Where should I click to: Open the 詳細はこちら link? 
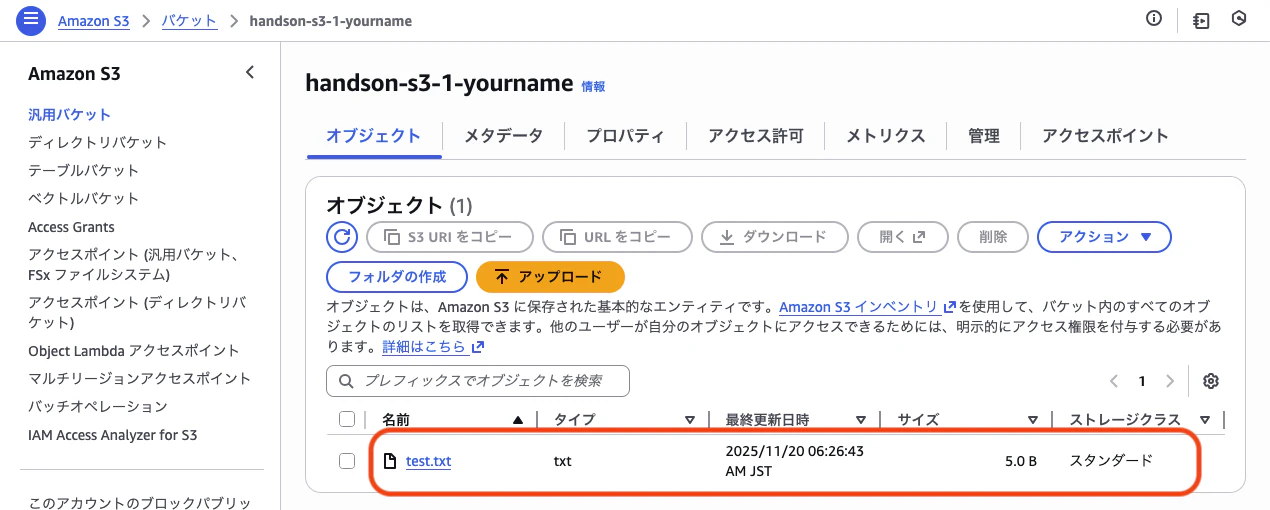click(x=433, y=346)
